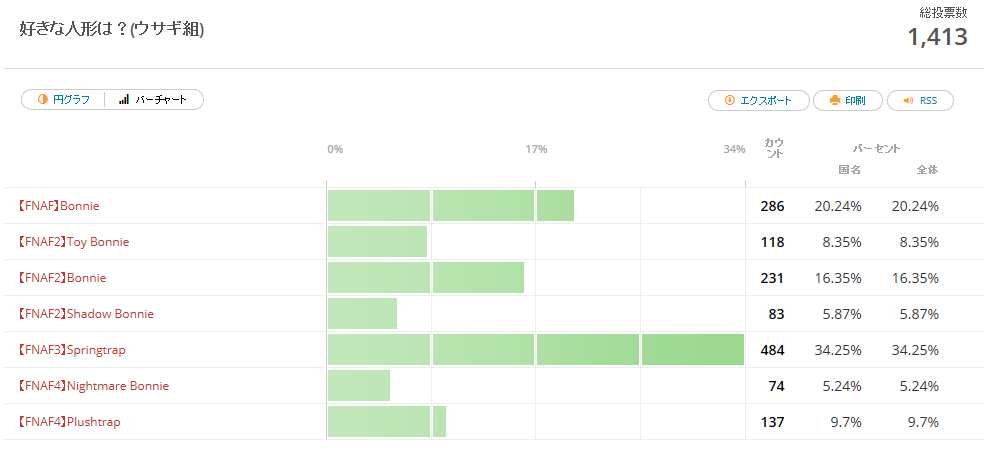Select 【FNAF4】Nightmare Bonnie link
Screen dimensions: 995x467
point(92,386)
